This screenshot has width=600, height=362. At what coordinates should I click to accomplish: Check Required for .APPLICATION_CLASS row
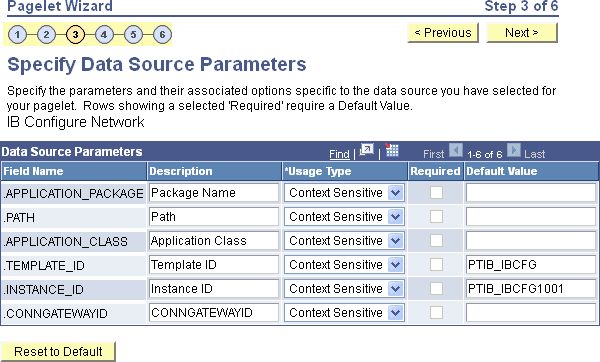coord(436,241)
